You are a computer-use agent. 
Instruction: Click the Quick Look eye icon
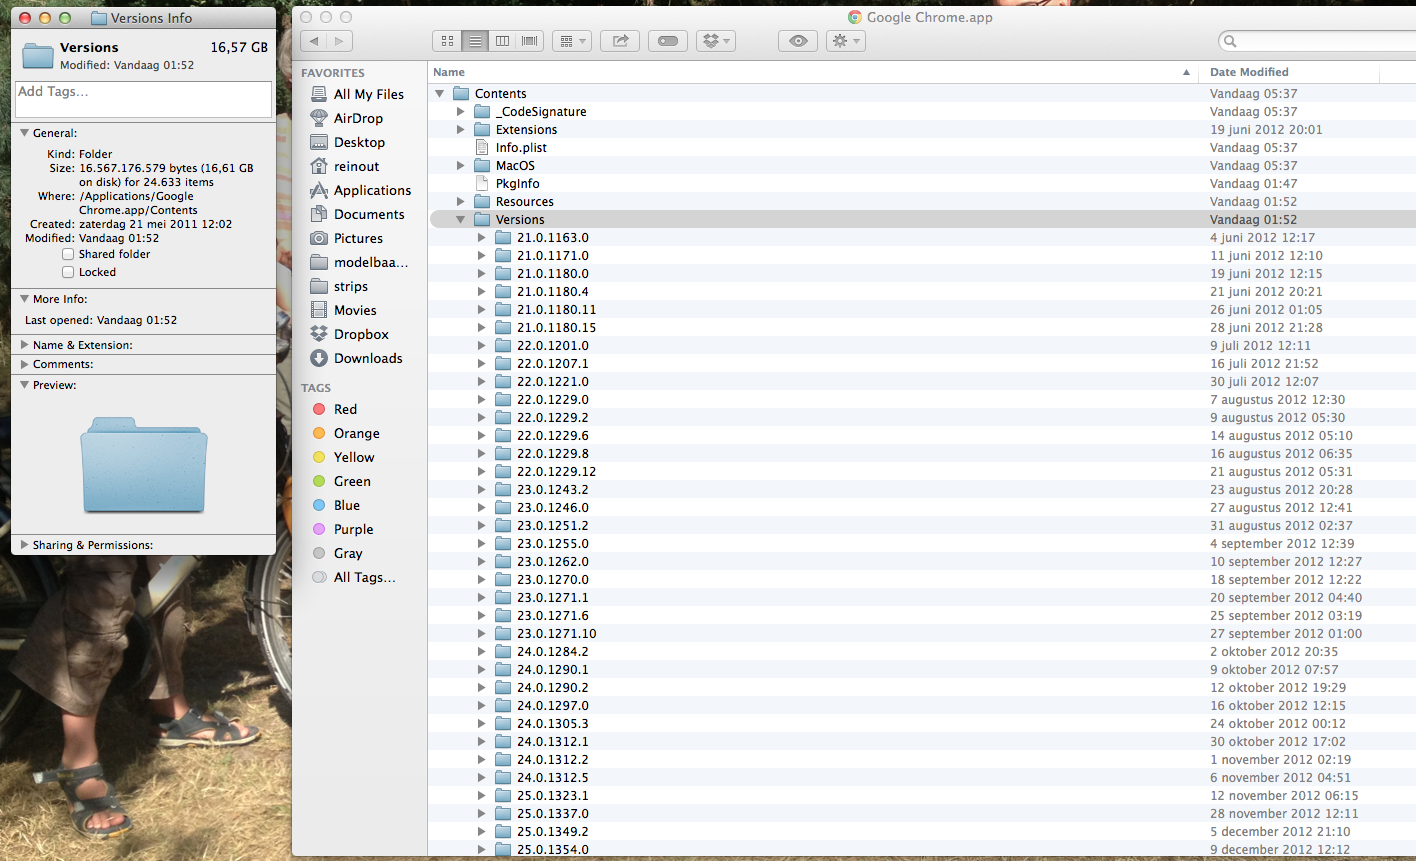tap(798, 41)
